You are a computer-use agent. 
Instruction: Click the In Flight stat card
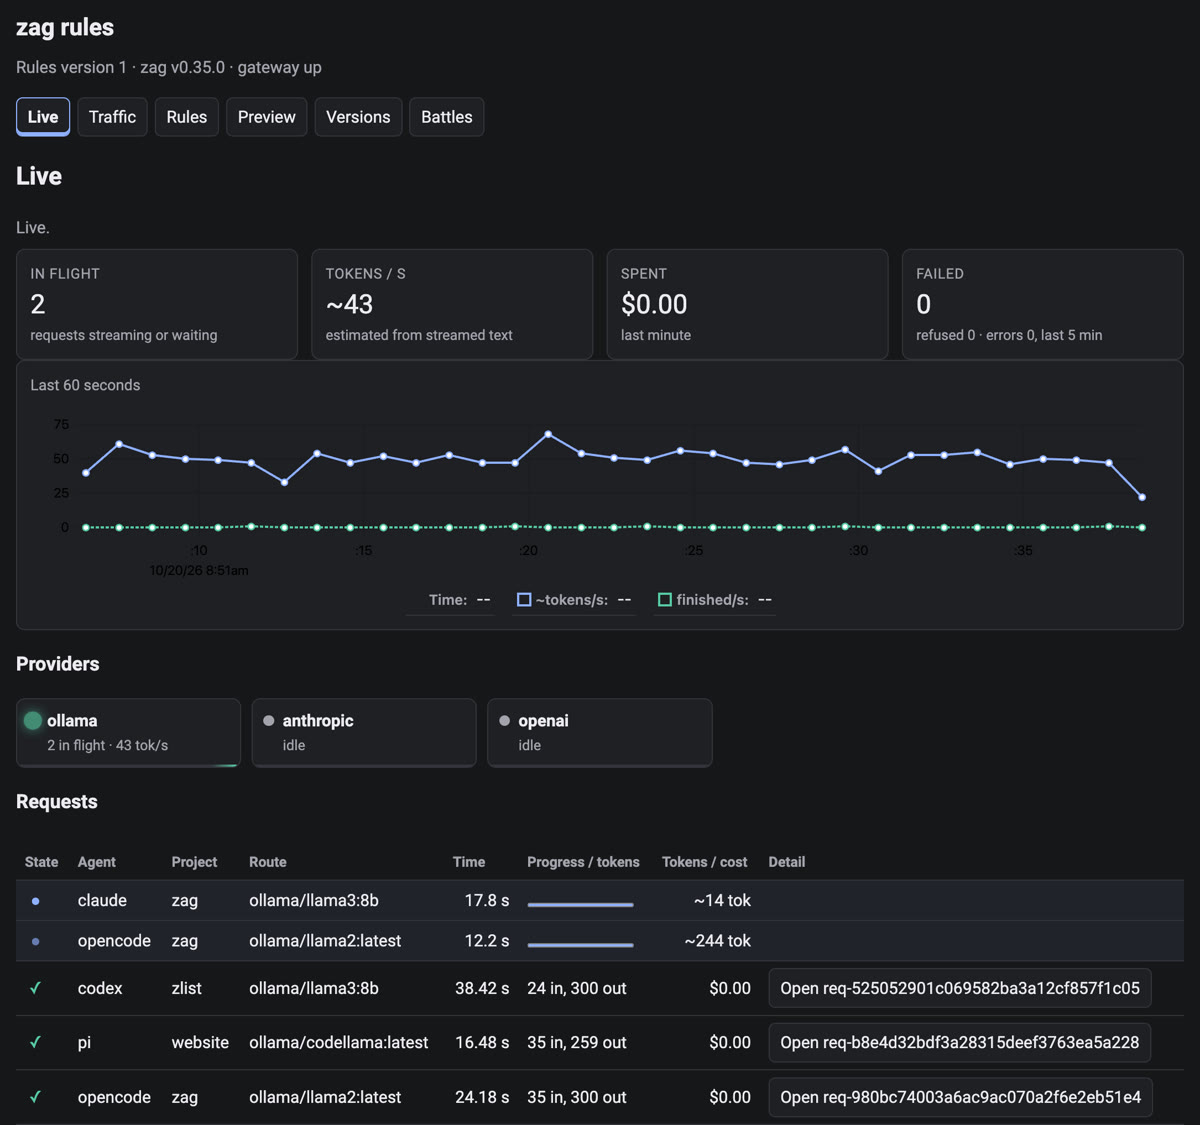click(157, 304)
